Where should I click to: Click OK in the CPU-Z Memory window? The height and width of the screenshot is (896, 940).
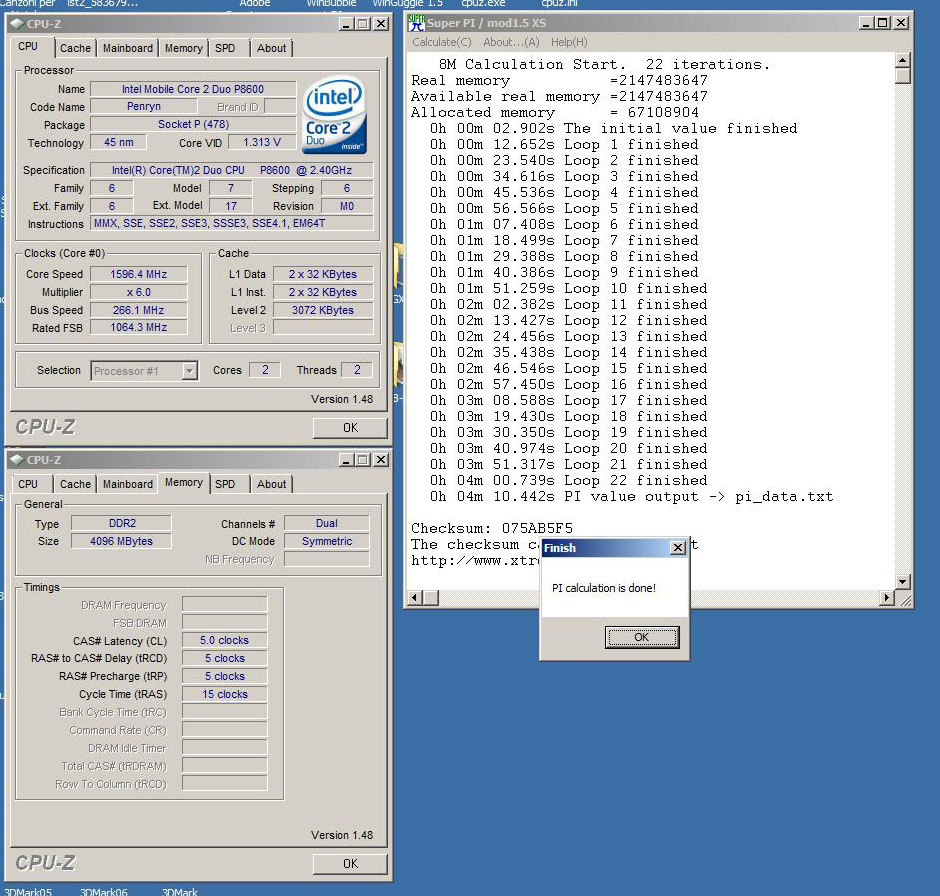click(349, 863)
